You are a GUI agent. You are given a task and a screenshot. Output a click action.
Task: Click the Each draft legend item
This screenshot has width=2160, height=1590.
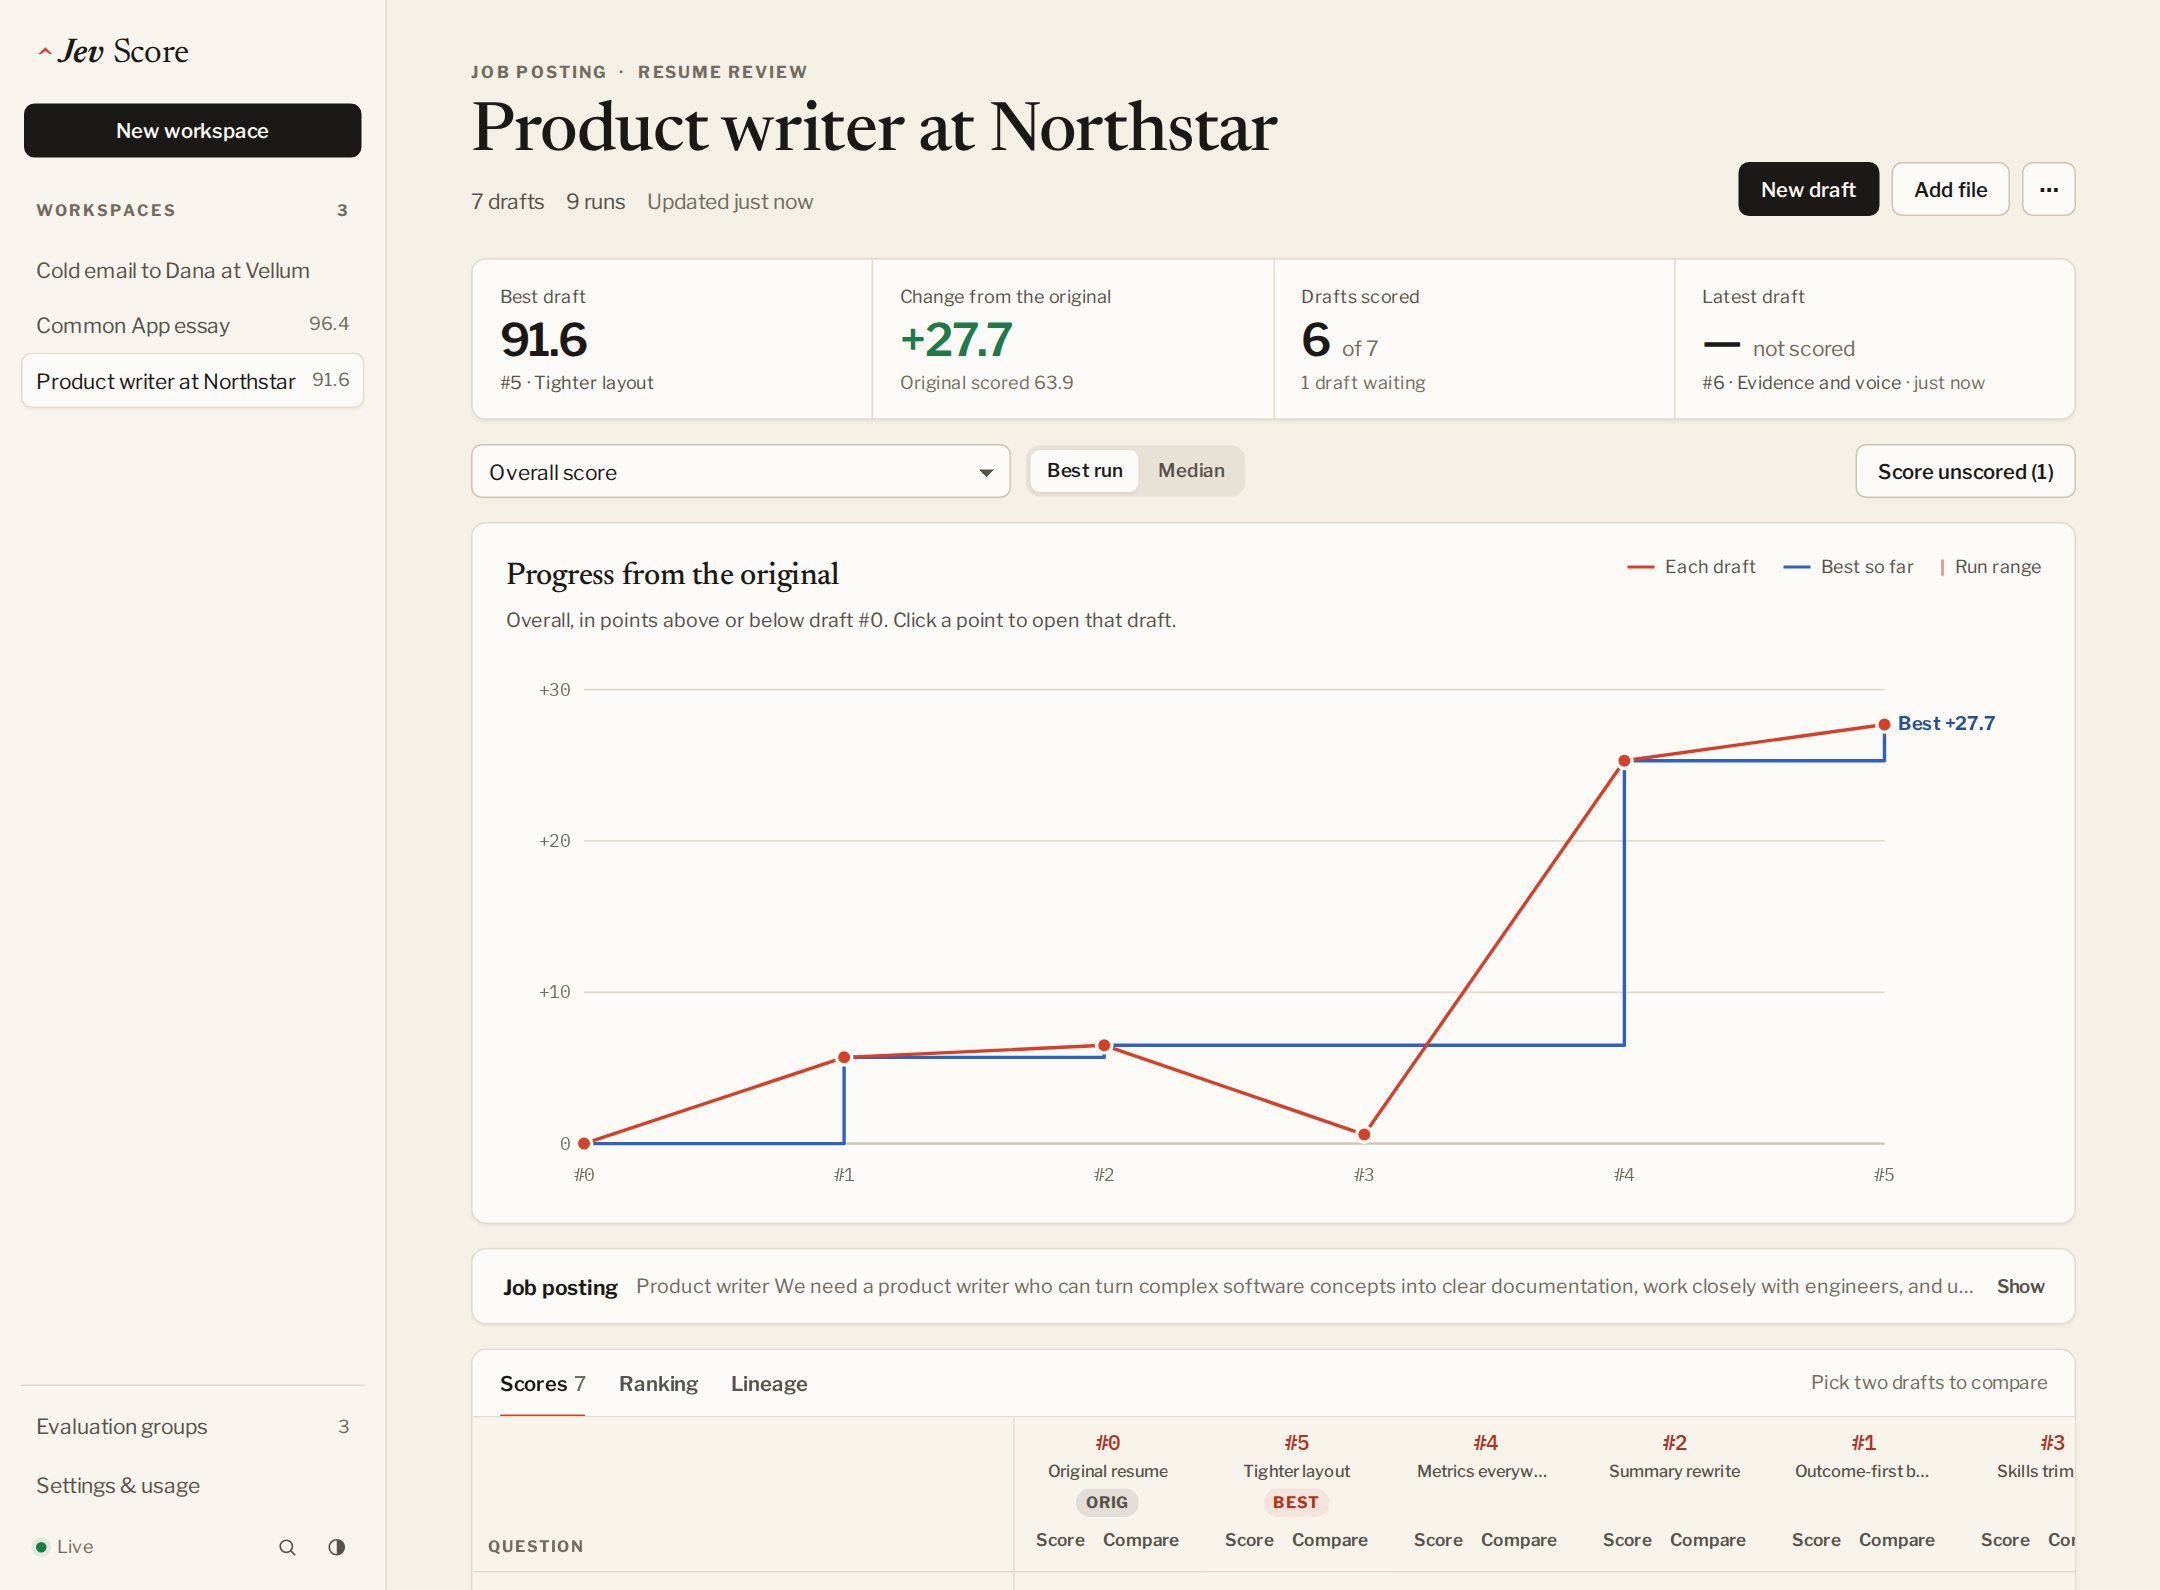click(x=1691, y=567)
